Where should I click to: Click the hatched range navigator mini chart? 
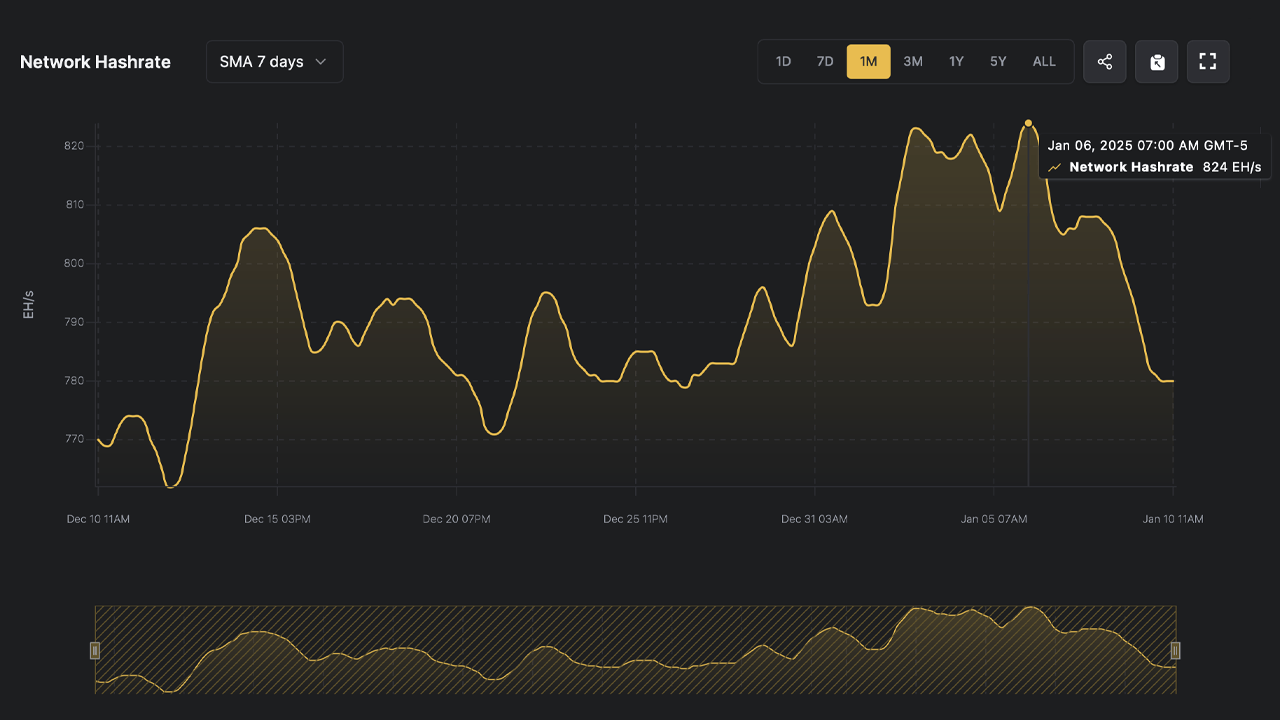click(x=635, y=650)
